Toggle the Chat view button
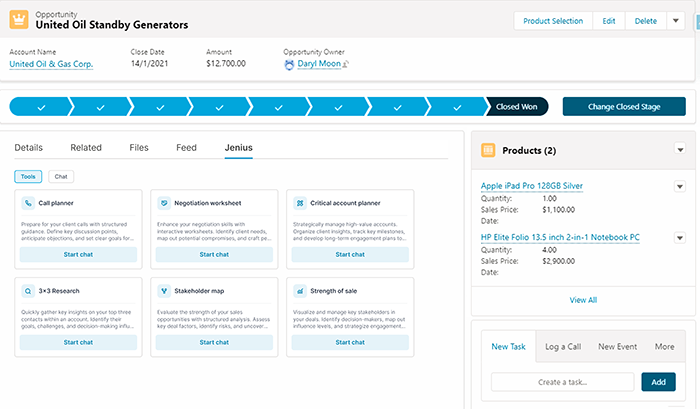The image size is (700, 409). point(61,176)
